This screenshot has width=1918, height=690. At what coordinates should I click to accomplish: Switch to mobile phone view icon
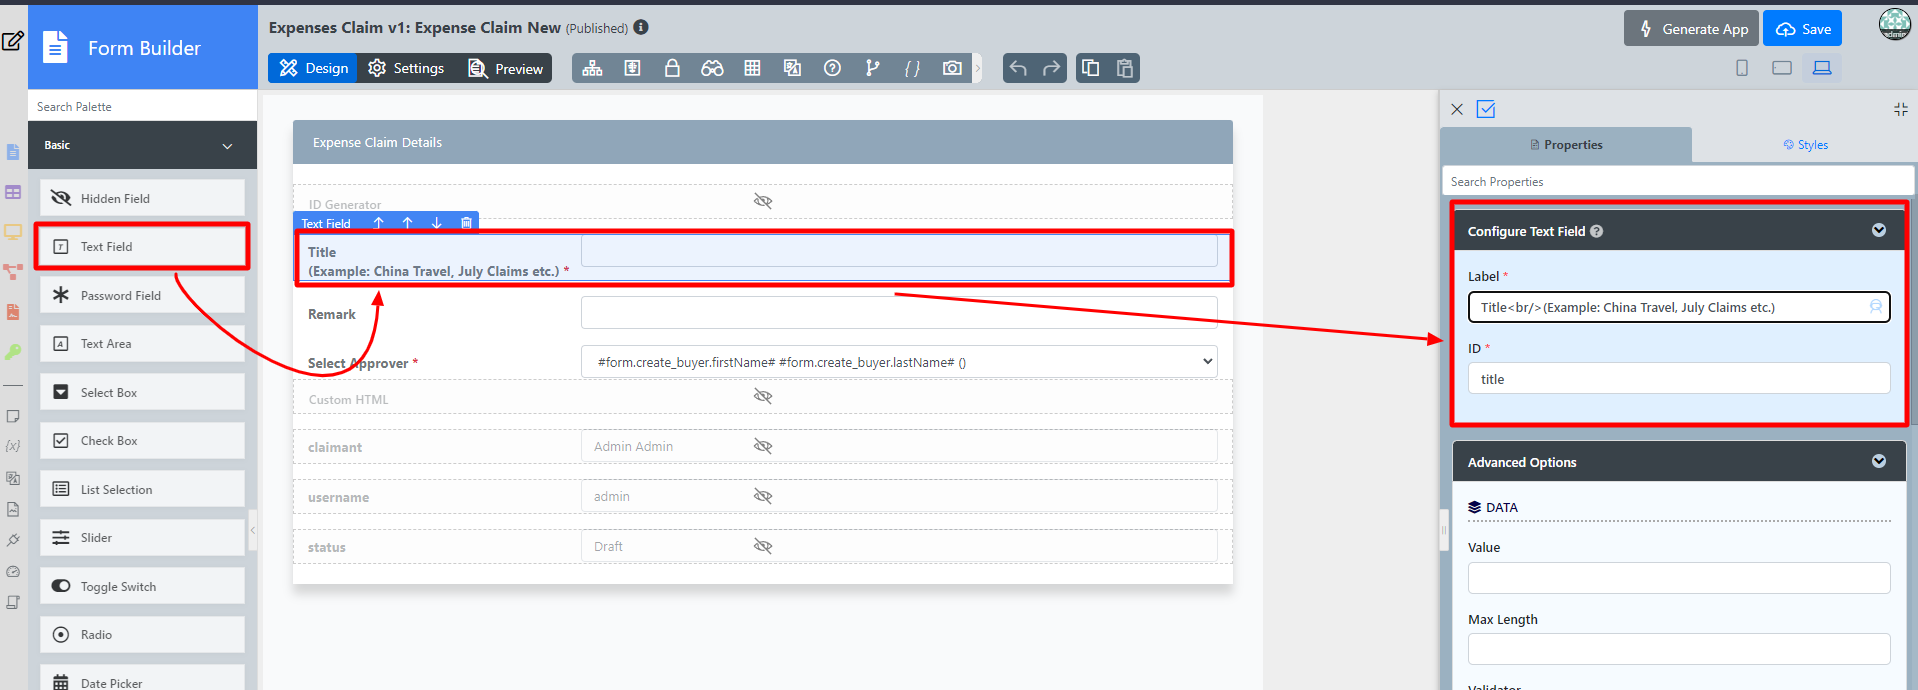1742,68
